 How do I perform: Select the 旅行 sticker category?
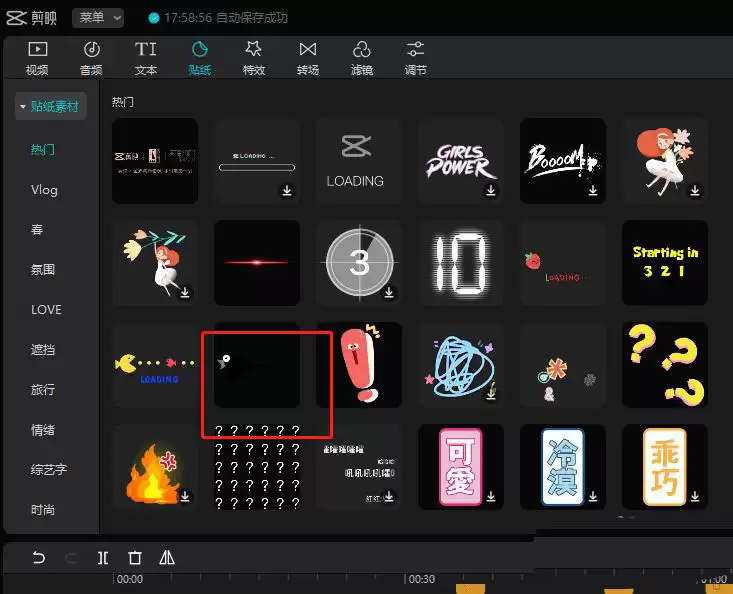tap(43, 390)
